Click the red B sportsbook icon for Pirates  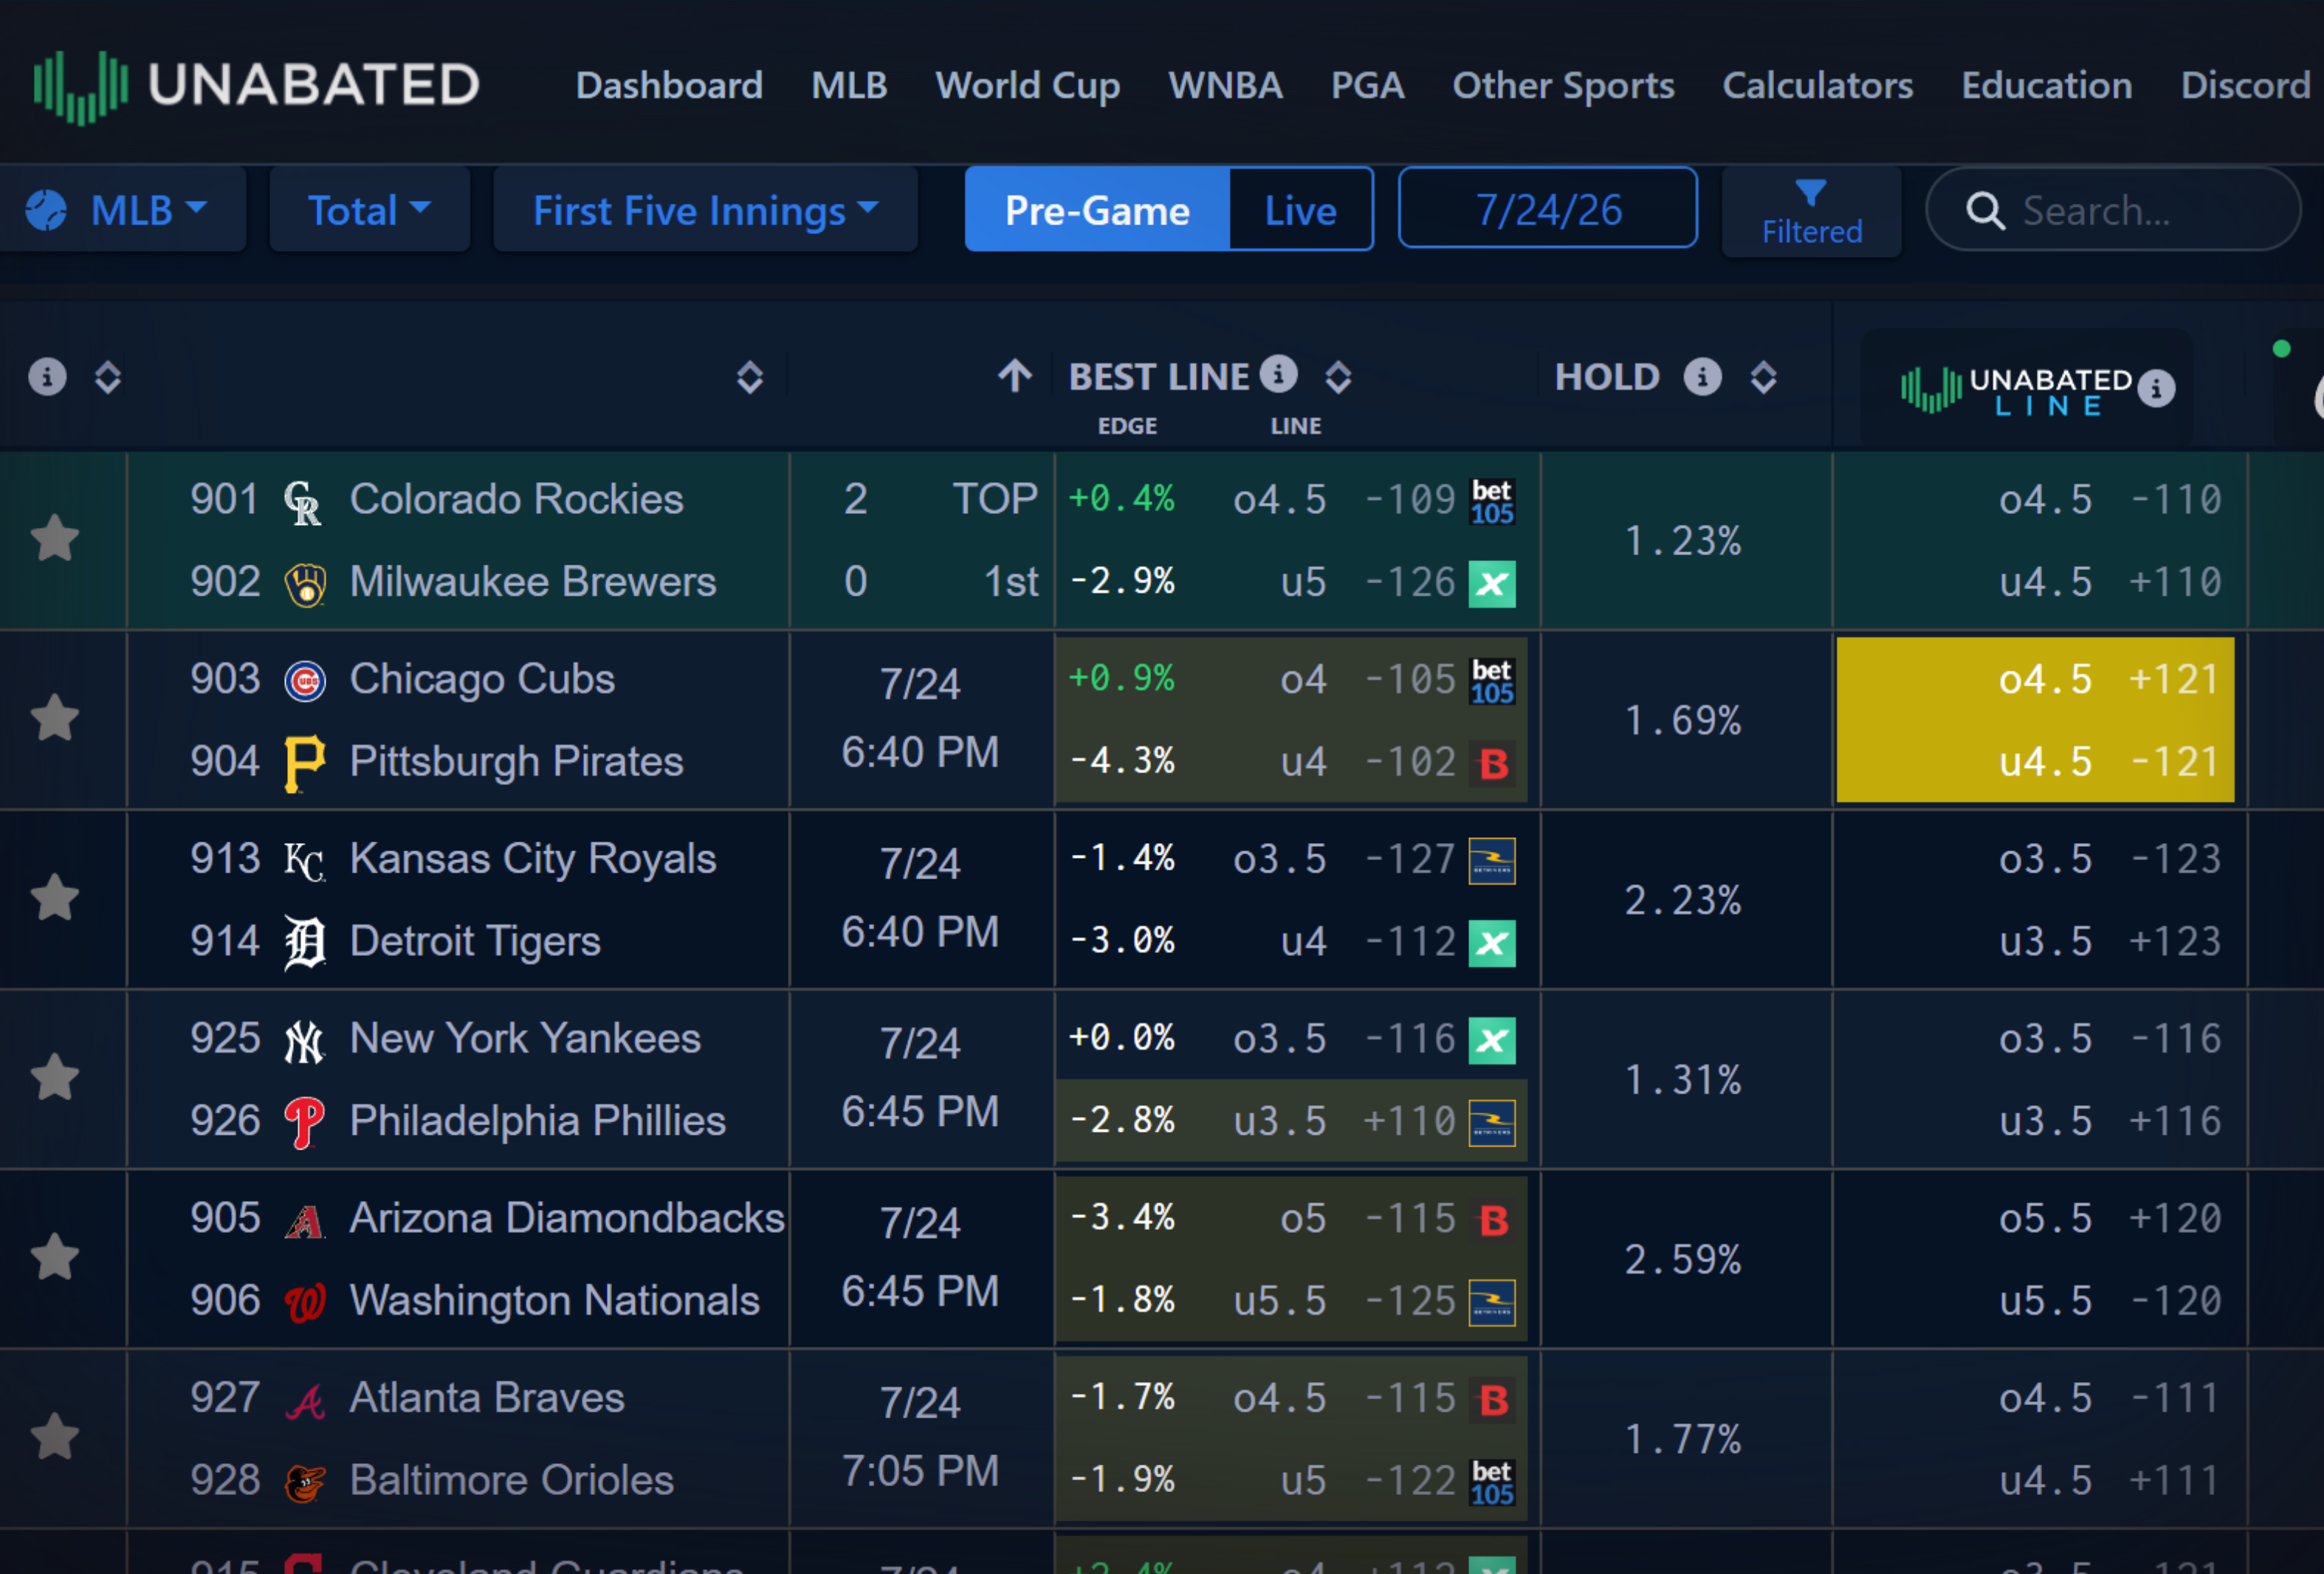pos(1492,764)
